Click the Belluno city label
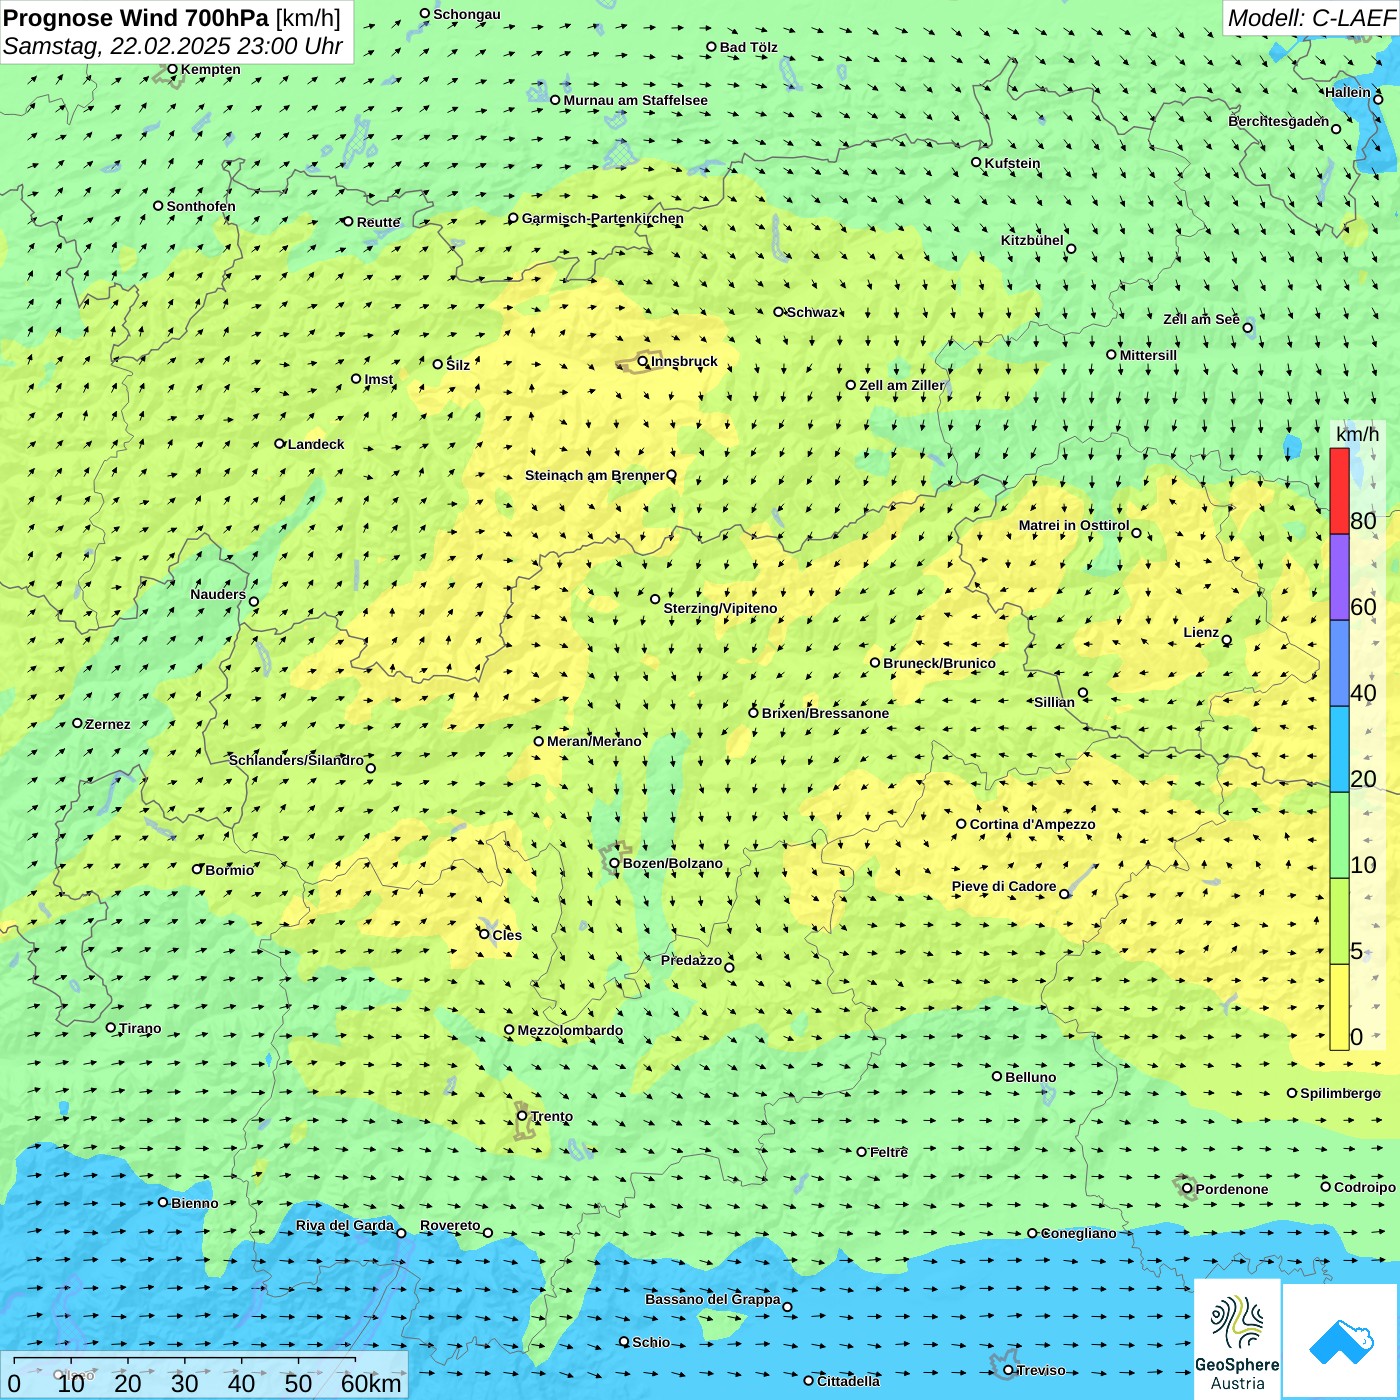Viewport: 1400px width, 1400px height. click(1030, 1077)
